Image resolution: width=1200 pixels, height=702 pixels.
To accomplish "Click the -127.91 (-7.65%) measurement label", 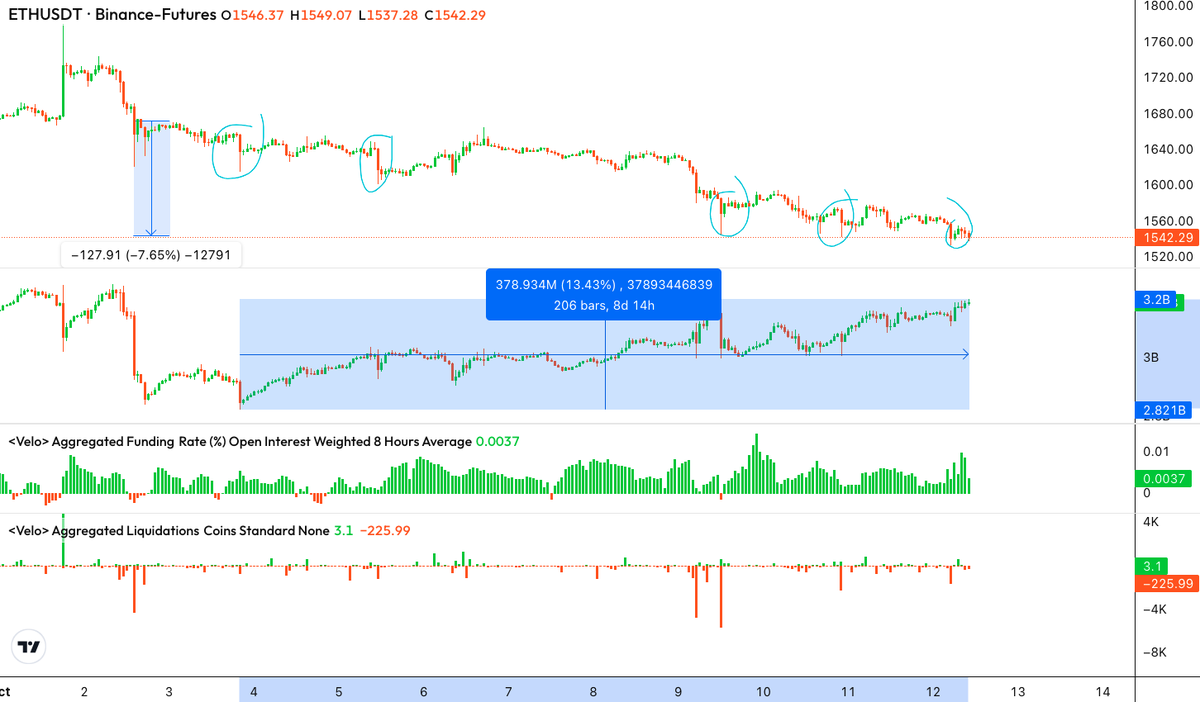I will click(151, 255).
